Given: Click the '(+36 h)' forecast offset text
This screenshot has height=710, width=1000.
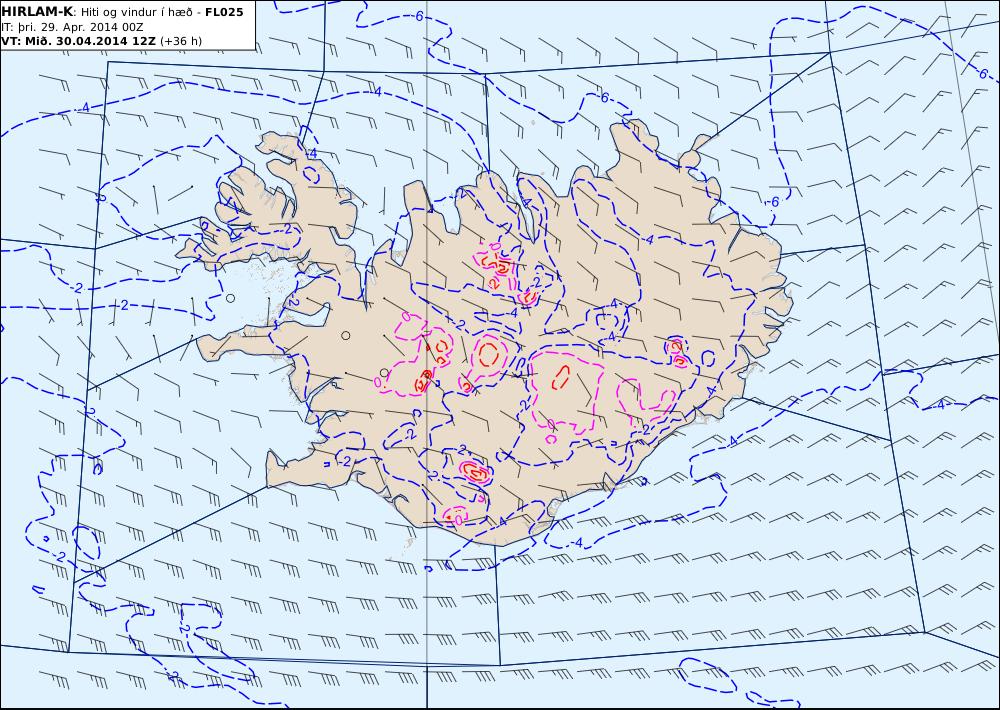Looking at the screenshot, I should tap(180, 41).
